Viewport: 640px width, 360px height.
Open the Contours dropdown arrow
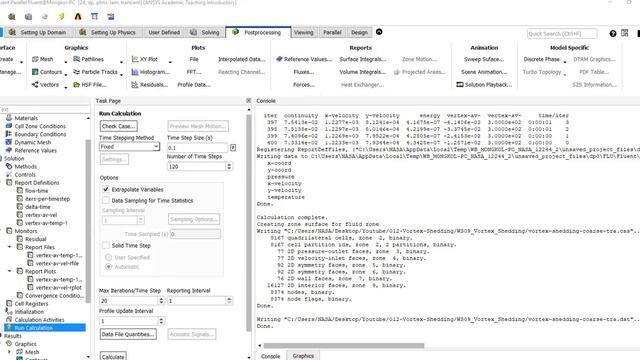(x=66, y=74)
